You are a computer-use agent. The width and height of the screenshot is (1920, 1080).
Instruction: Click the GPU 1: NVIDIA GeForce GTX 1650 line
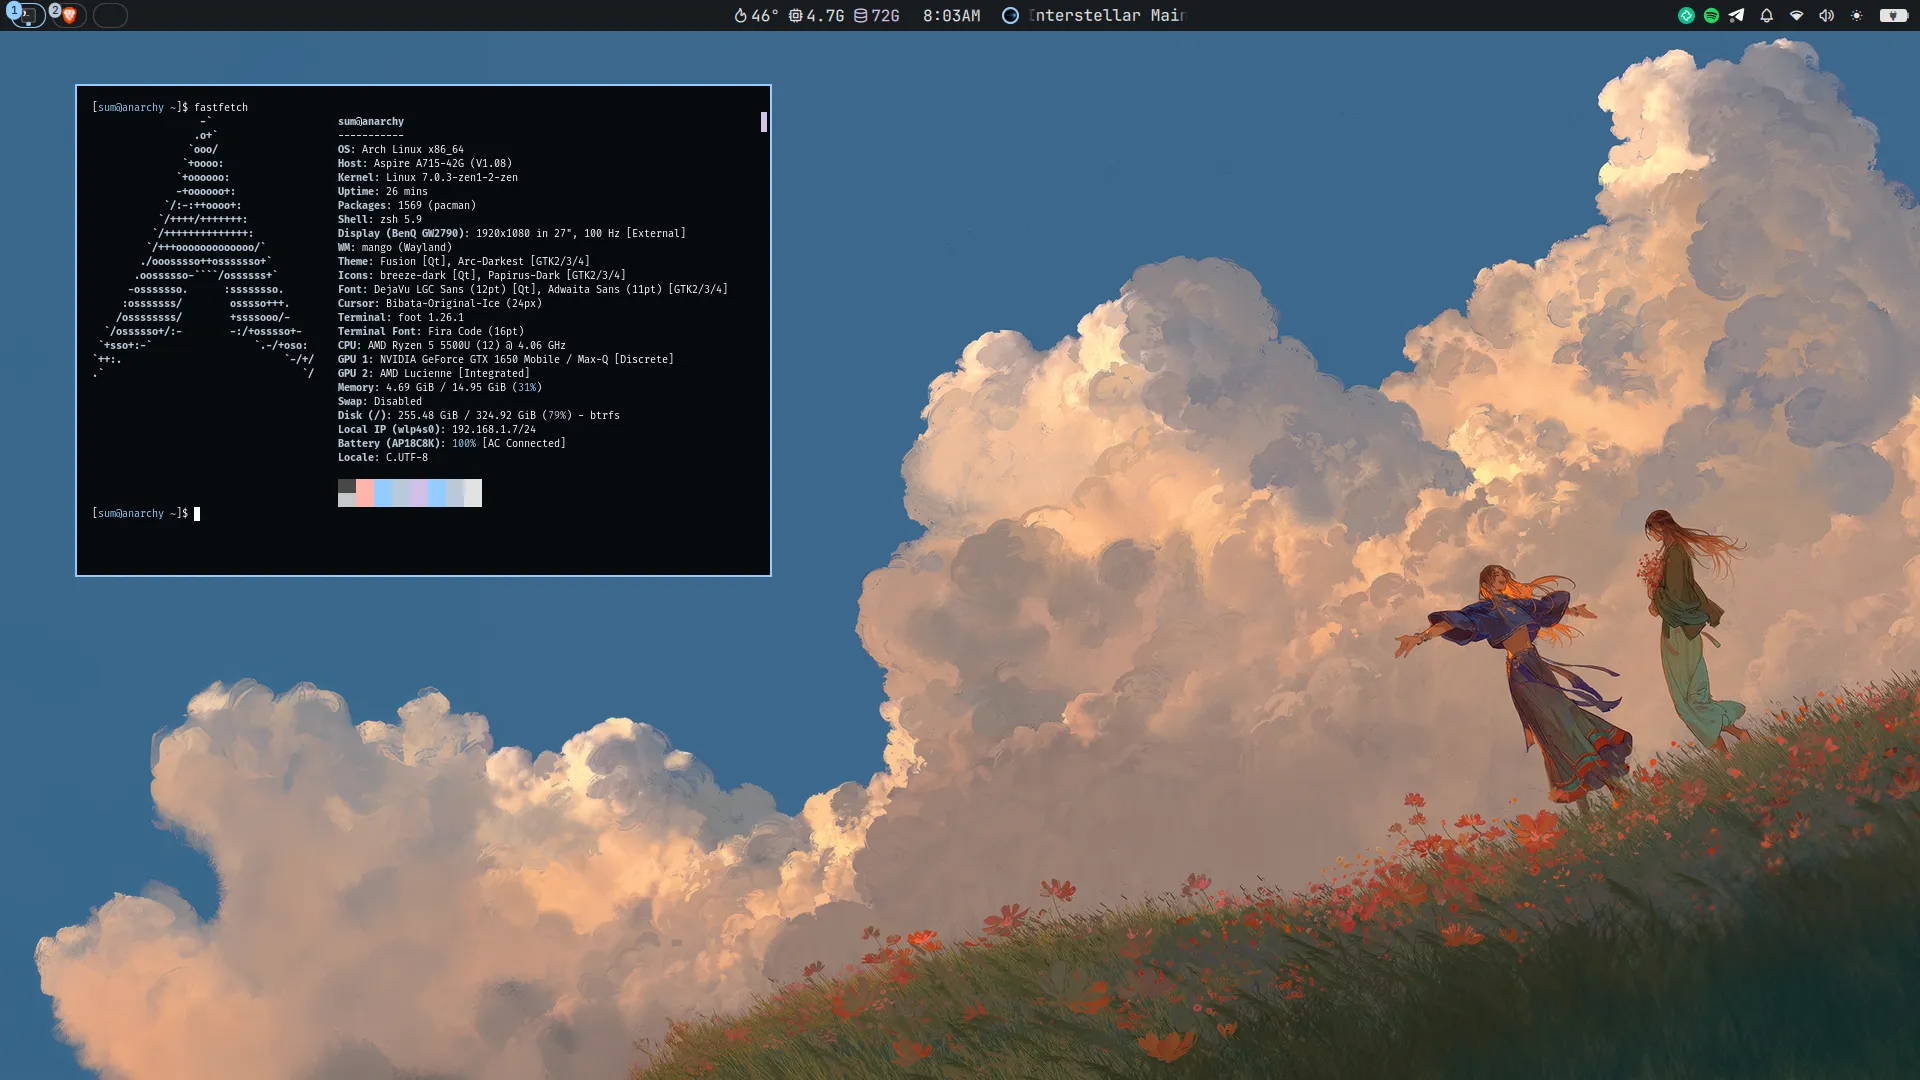click(x=506, y=359)
